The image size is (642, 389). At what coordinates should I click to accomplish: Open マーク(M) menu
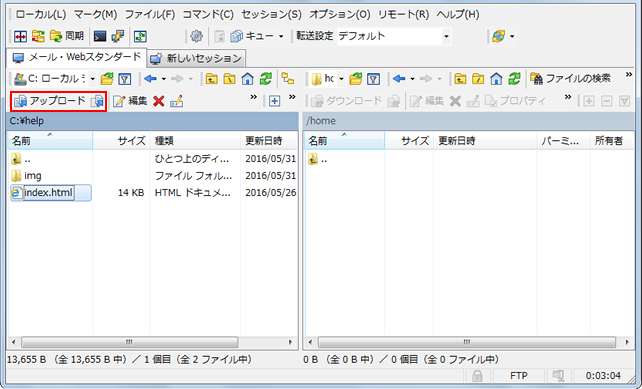[96, 14]
